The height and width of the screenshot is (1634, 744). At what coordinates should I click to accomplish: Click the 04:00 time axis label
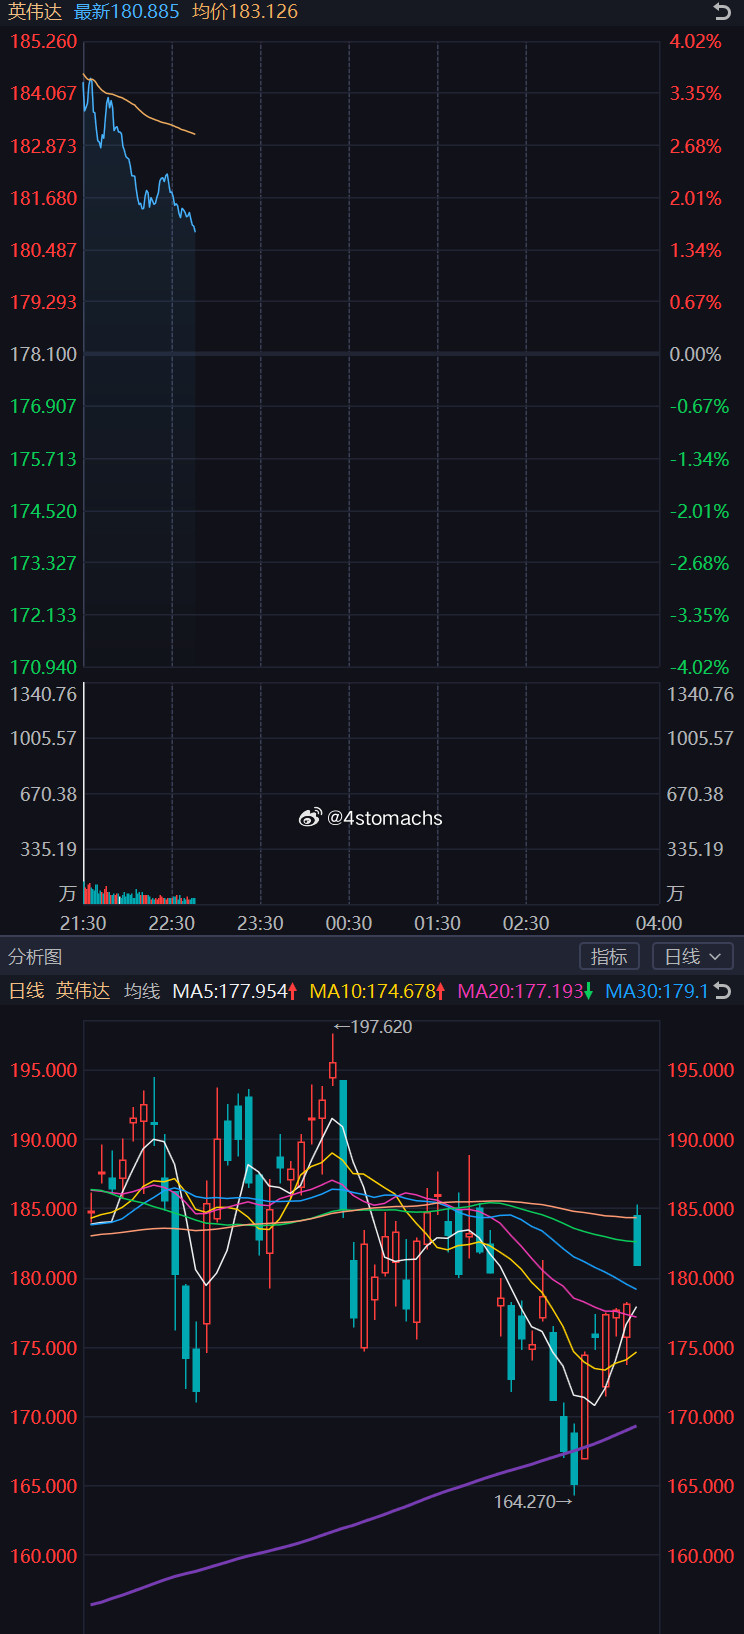click(x=659, y=923)
